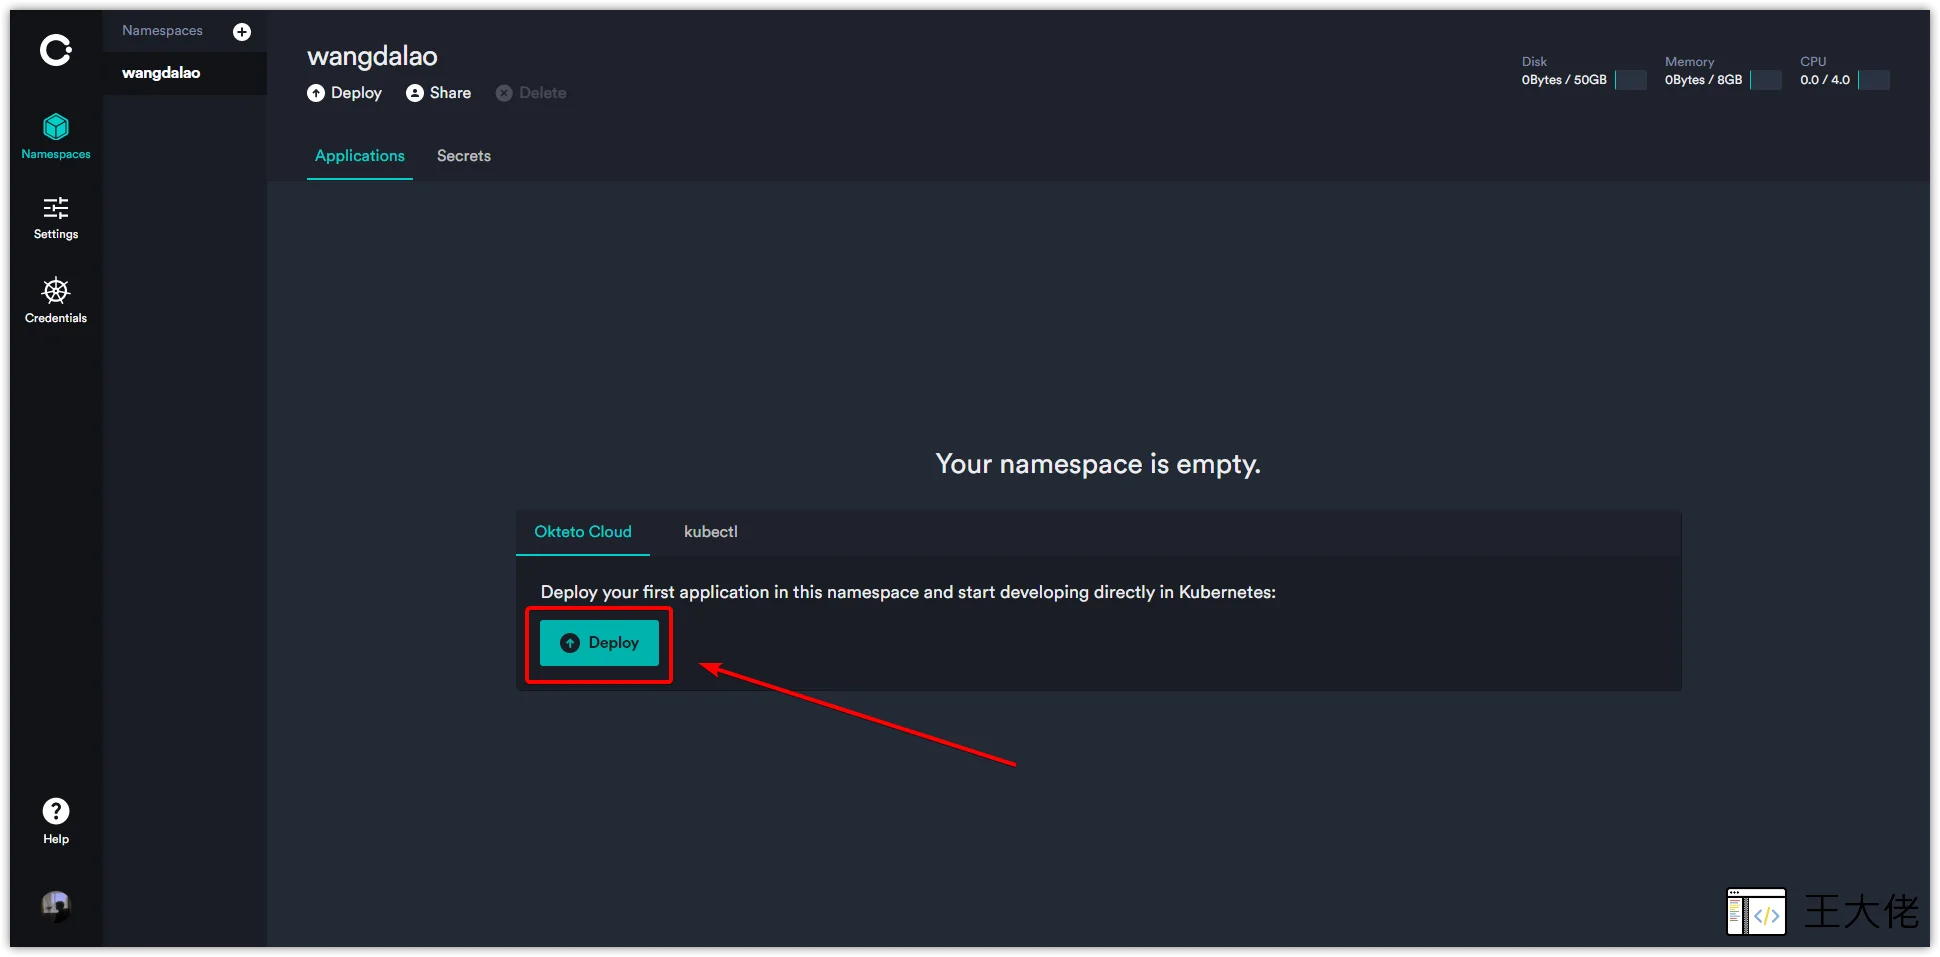This screenshot has height=957, width=1940.
Task: Switch to the Secrets tab
Action: click(x=464, y=156)
